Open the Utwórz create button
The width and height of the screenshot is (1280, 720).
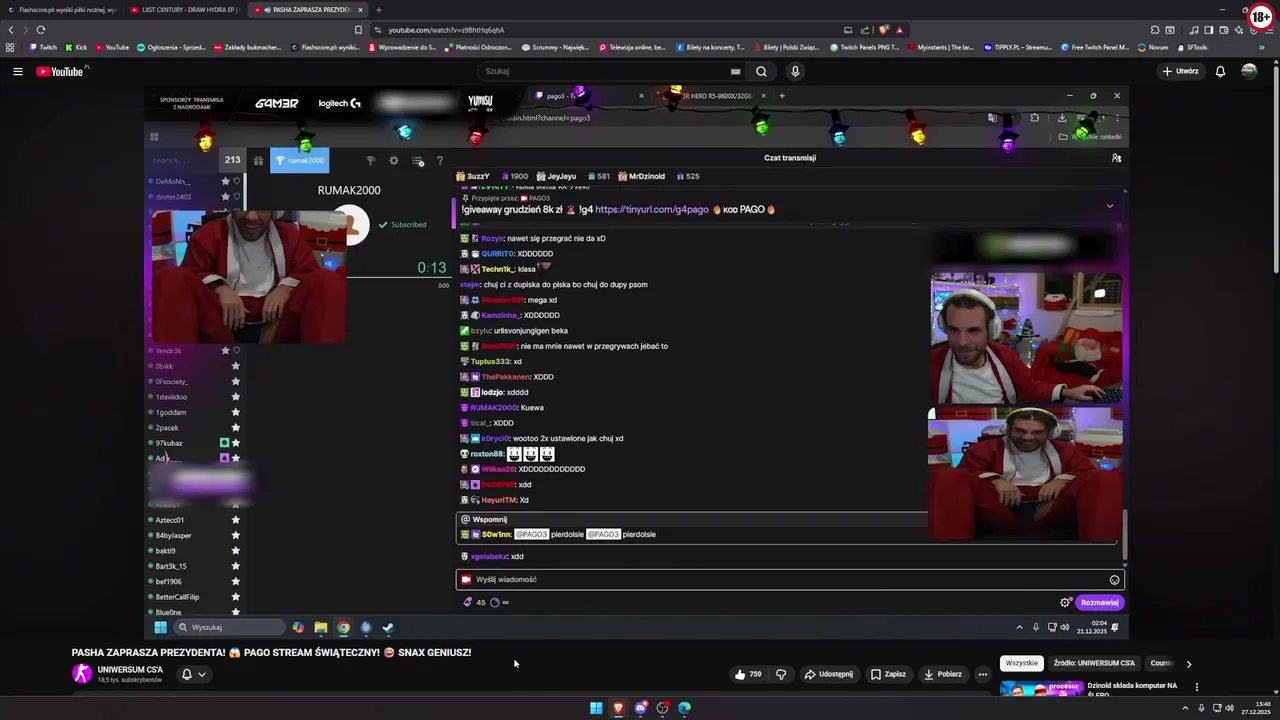tap(1180, 71)
